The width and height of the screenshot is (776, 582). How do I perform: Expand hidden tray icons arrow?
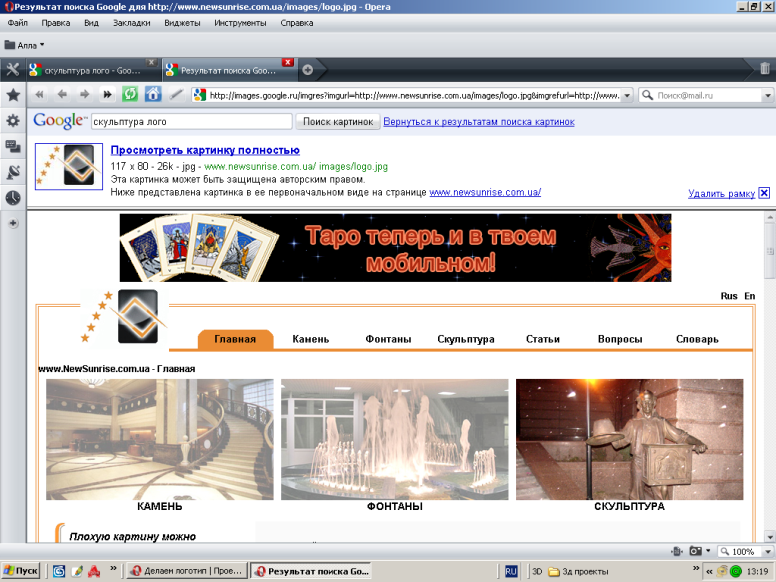pos(709,572)
